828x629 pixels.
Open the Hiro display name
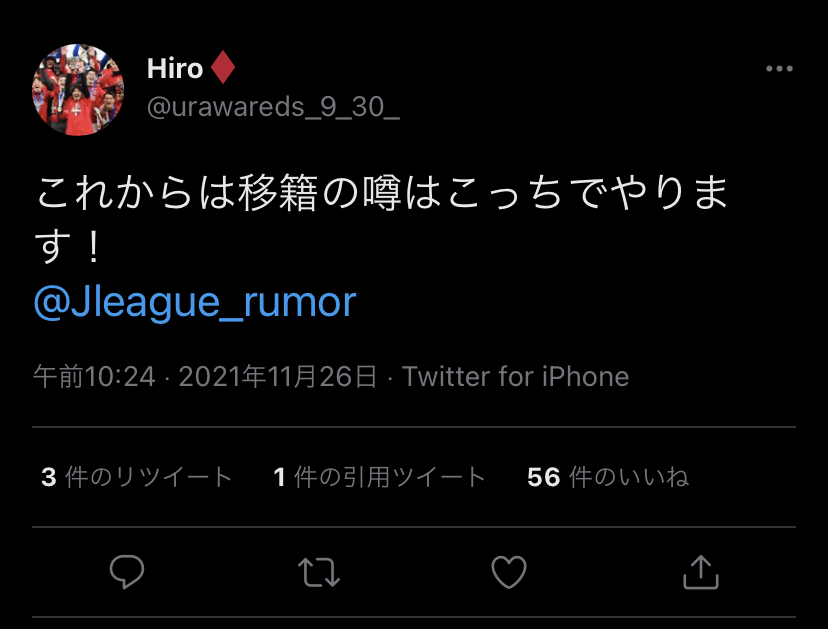tap(175, 68)
